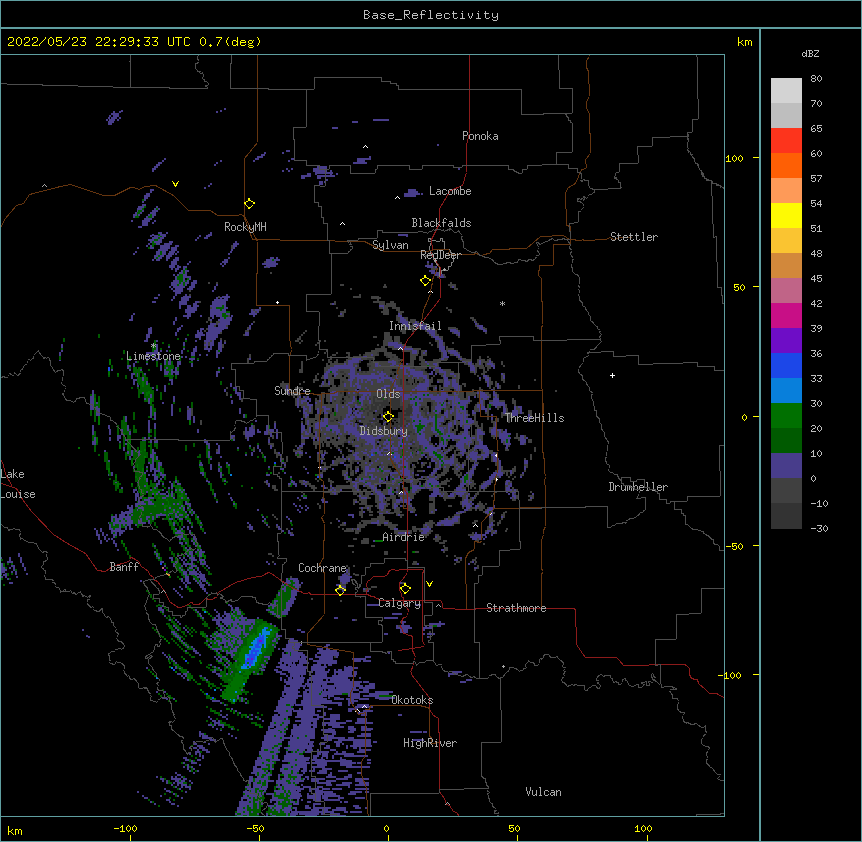The image size is (862, 842).
Task: Select the green swatch between 30 and 20
Action: (x=786, y=416)
